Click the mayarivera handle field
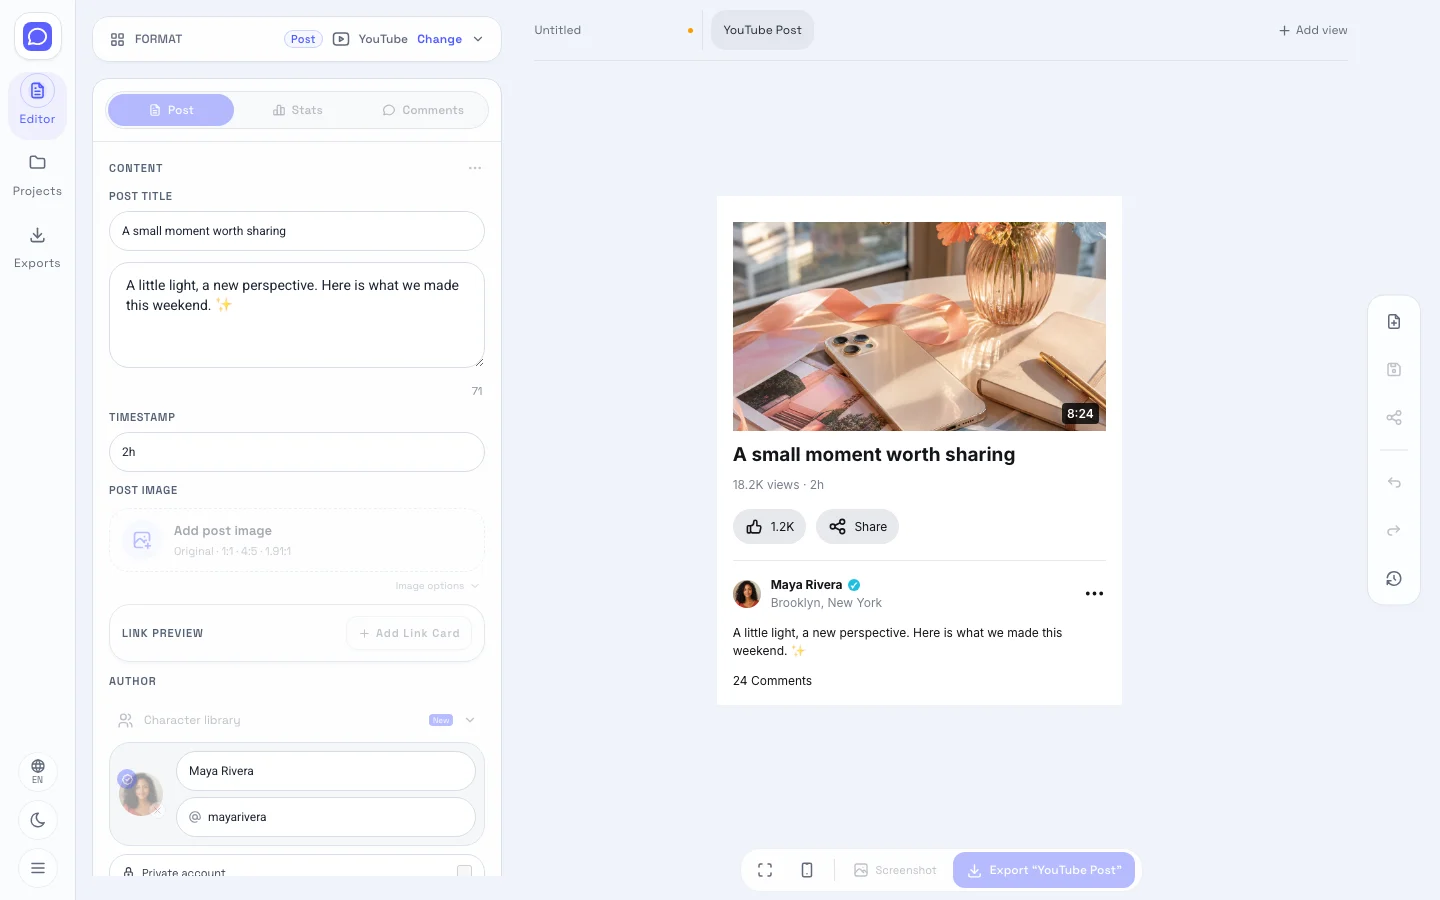Image resolution: width=1440 pixels, height=900 pixels. 326,817
